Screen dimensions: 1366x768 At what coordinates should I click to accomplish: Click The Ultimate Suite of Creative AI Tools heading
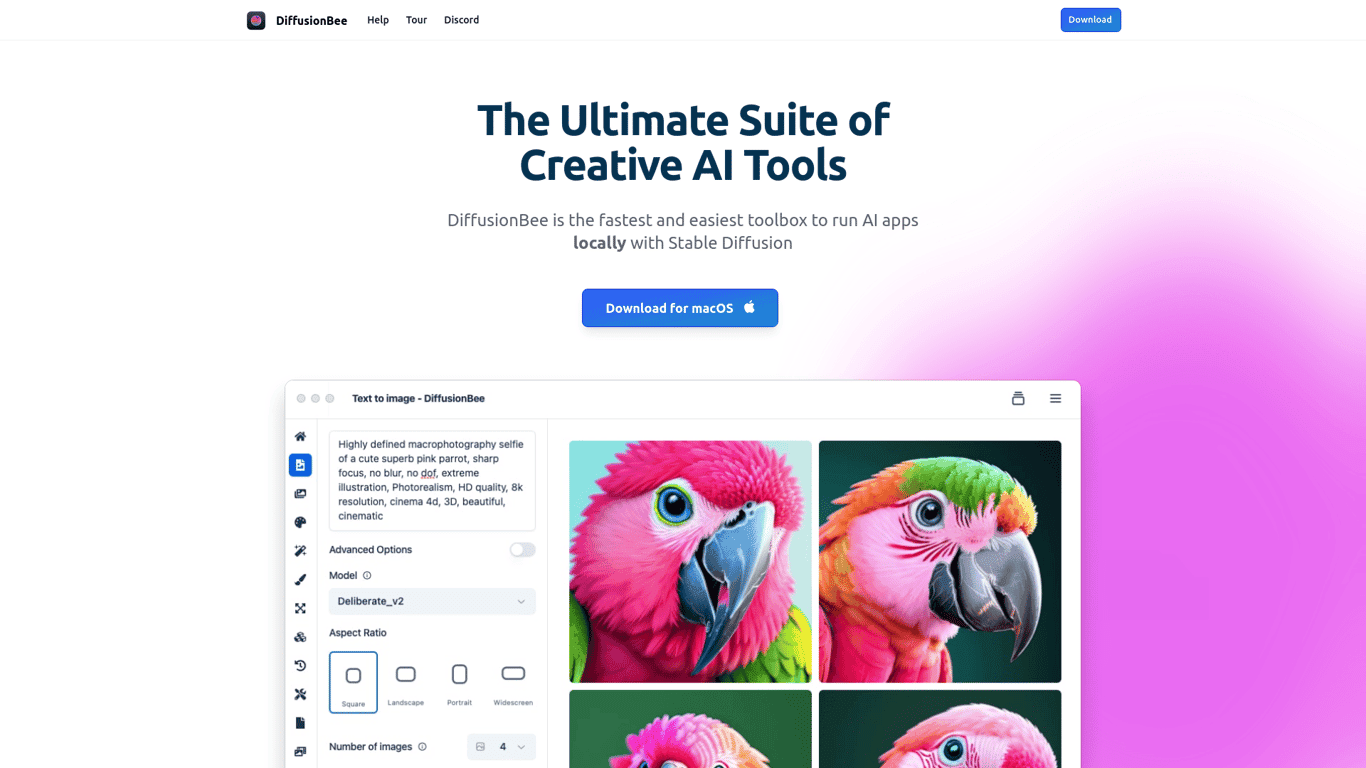(x=683, y=142)
